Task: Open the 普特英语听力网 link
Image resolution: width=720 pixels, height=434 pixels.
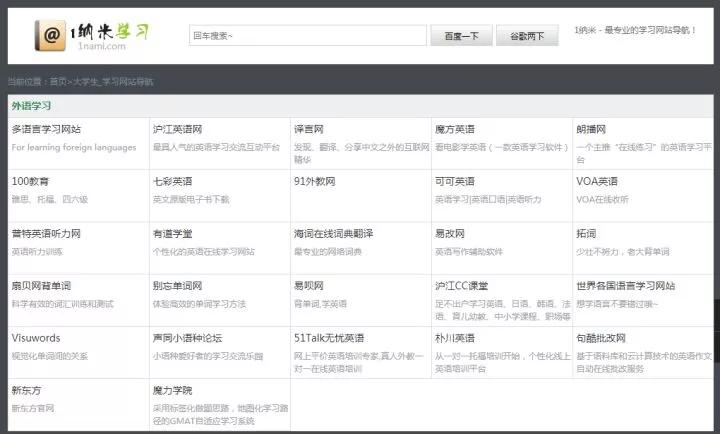Action: [46, 234]
